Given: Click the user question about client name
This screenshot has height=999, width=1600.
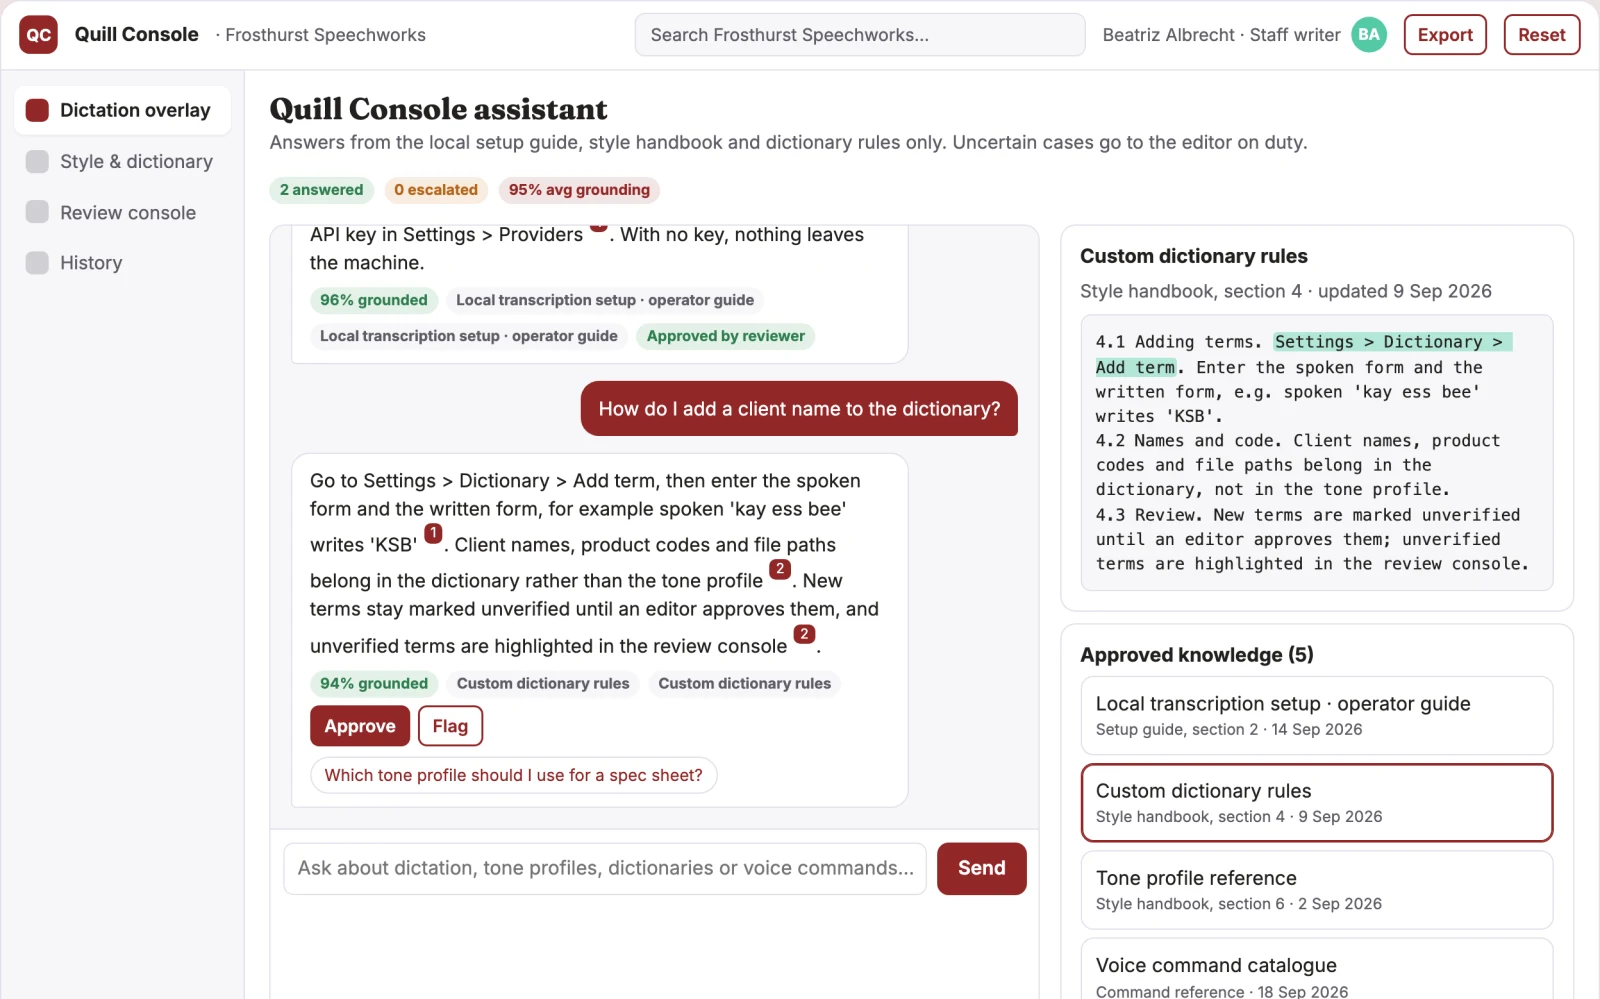Looking at the screenshot, I should [x=799, y=409].
